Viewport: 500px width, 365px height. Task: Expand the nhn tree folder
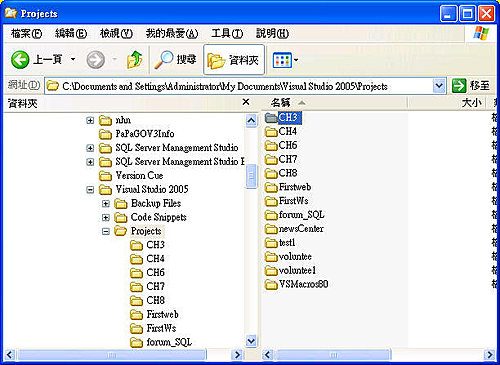[90, 120]
